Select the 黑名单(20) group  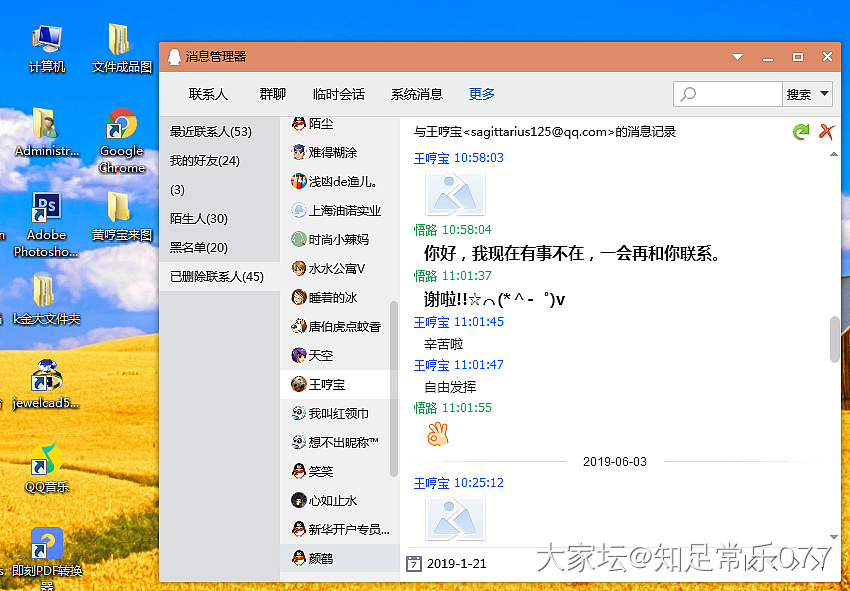198,248
